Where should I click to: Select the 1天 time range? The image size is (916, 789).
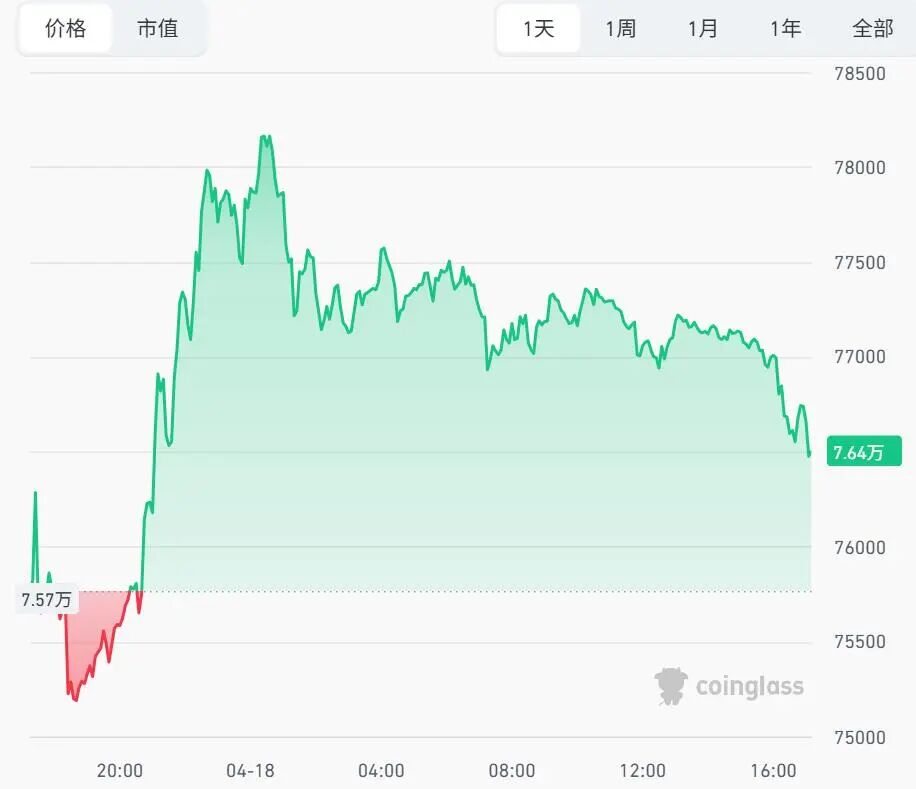point(539,29)
